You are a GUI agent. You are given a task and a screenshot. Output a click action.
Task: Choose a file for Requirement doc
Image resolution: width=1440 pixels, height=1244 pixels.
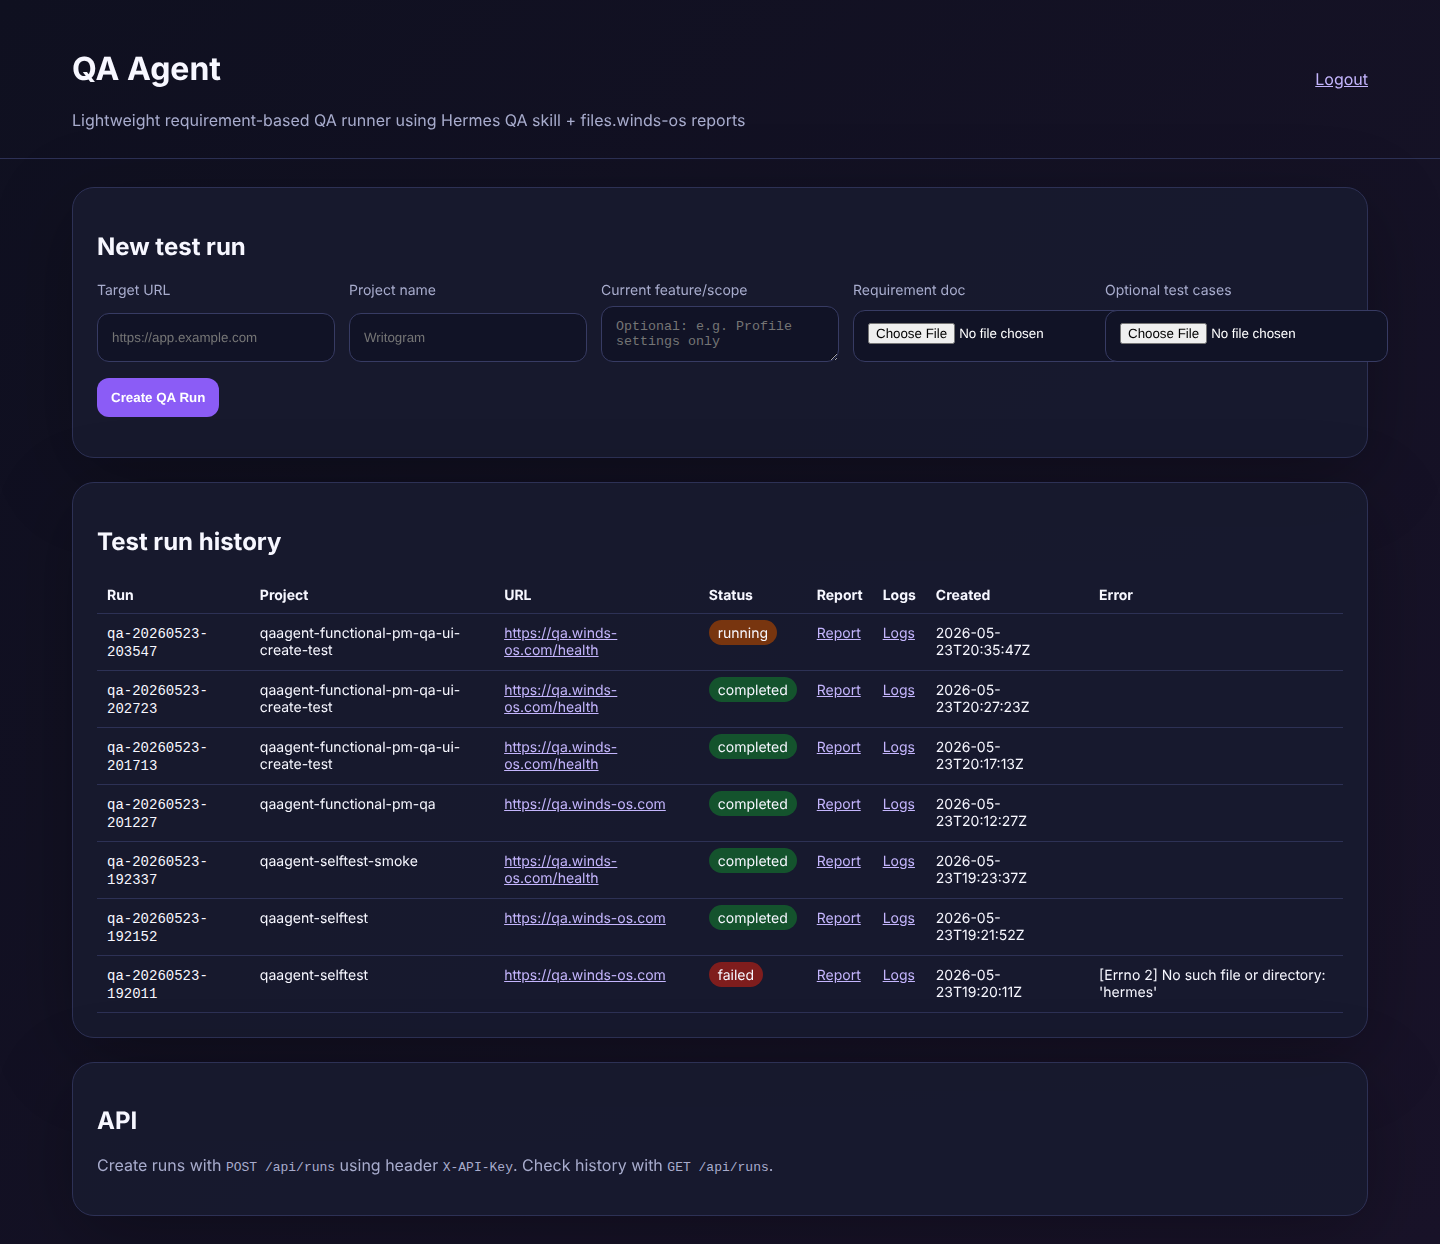[x=911, y=334]
